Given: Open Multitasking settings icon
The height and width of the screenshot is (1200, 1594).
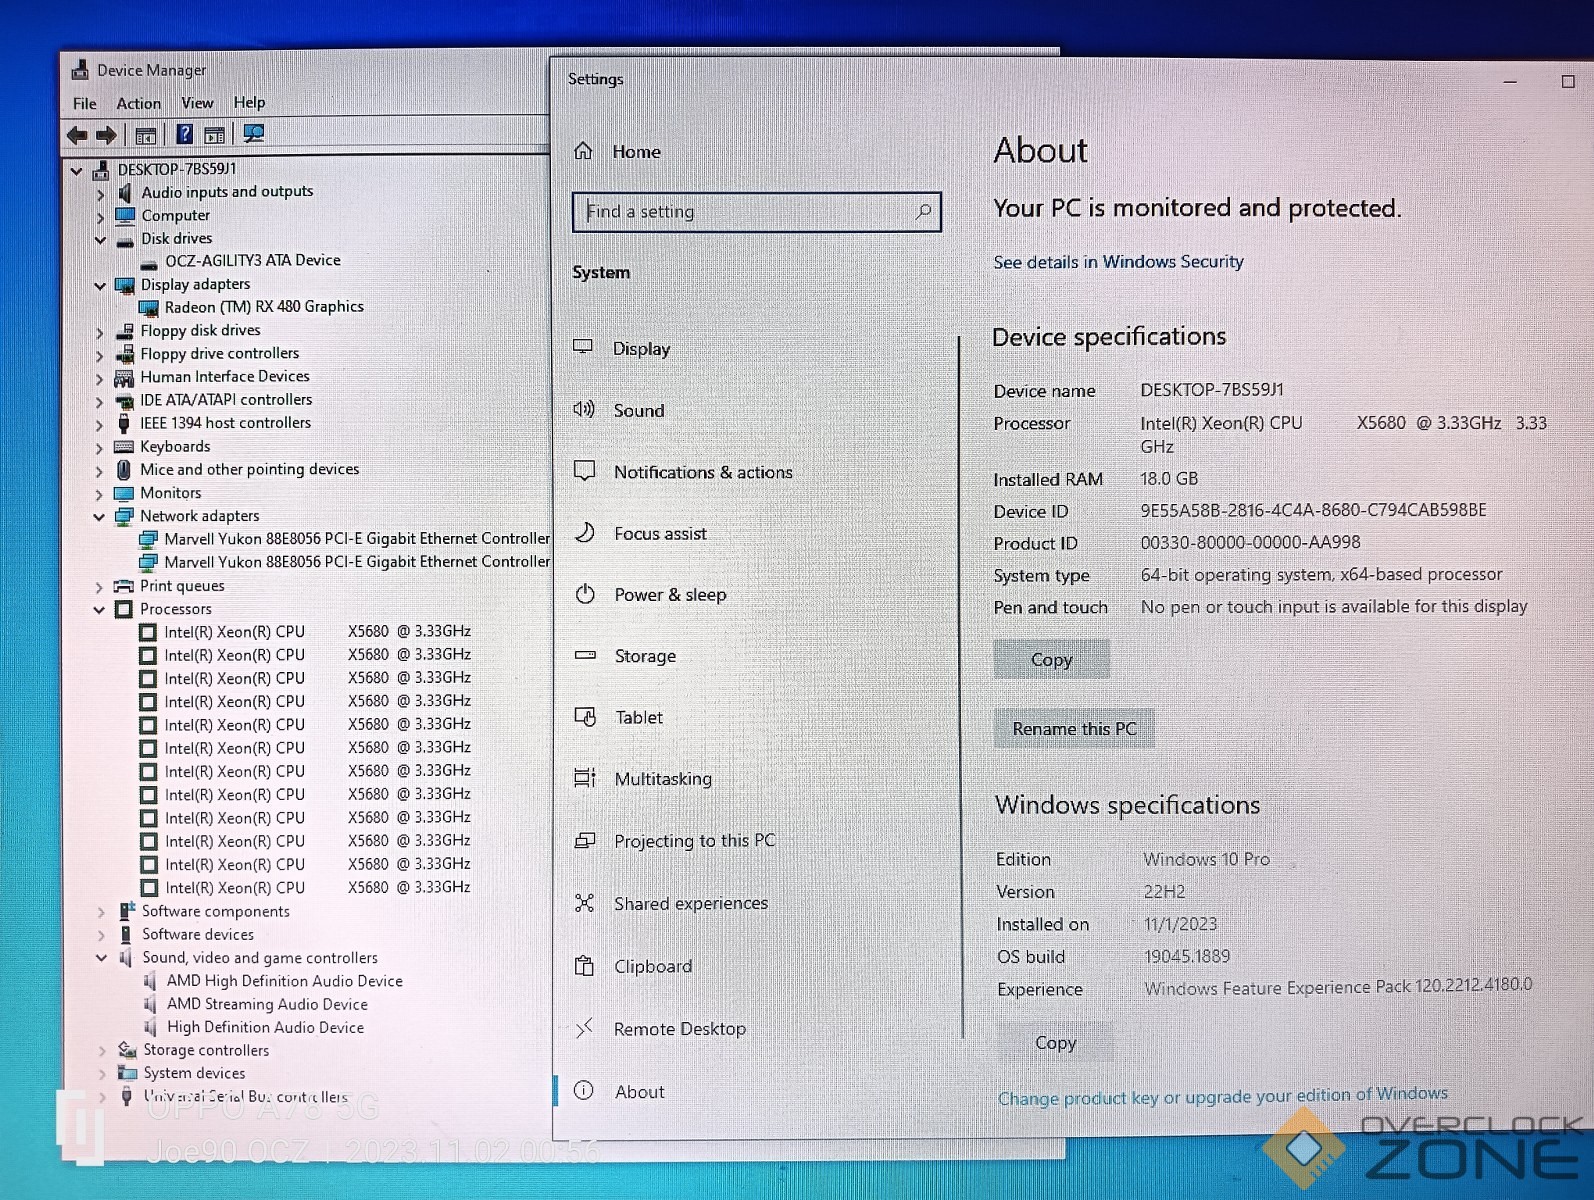Looking at the screenshot, I should [x=585, y=778].
